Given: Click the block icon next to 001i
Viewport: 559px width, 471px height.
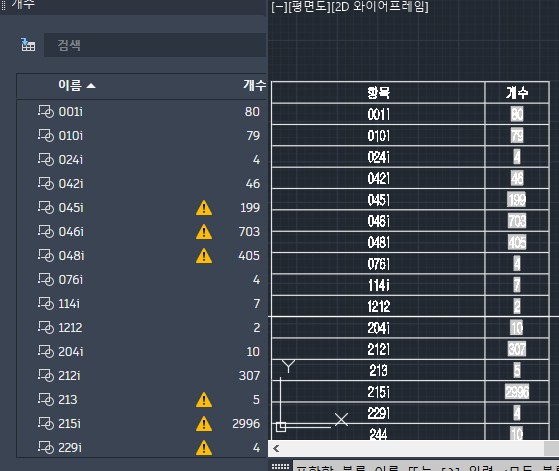Looking at the screenshot, I should click(x=46, y=112).
